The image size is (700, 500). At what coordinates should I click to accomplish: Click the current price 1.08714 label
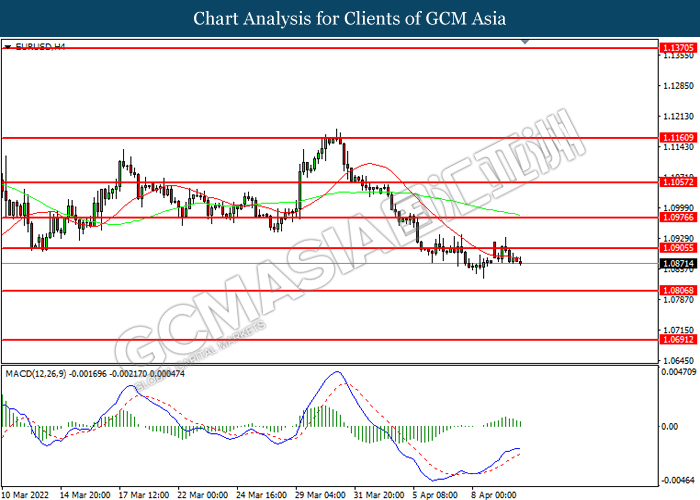point(678,263)
